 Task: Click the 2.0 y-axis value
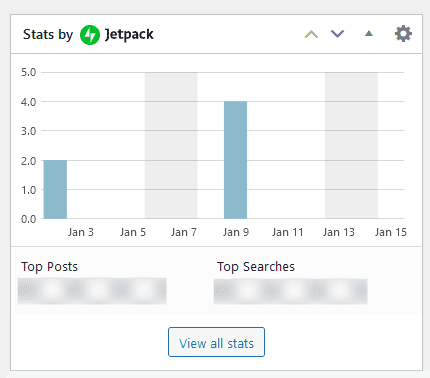(29, 161)
